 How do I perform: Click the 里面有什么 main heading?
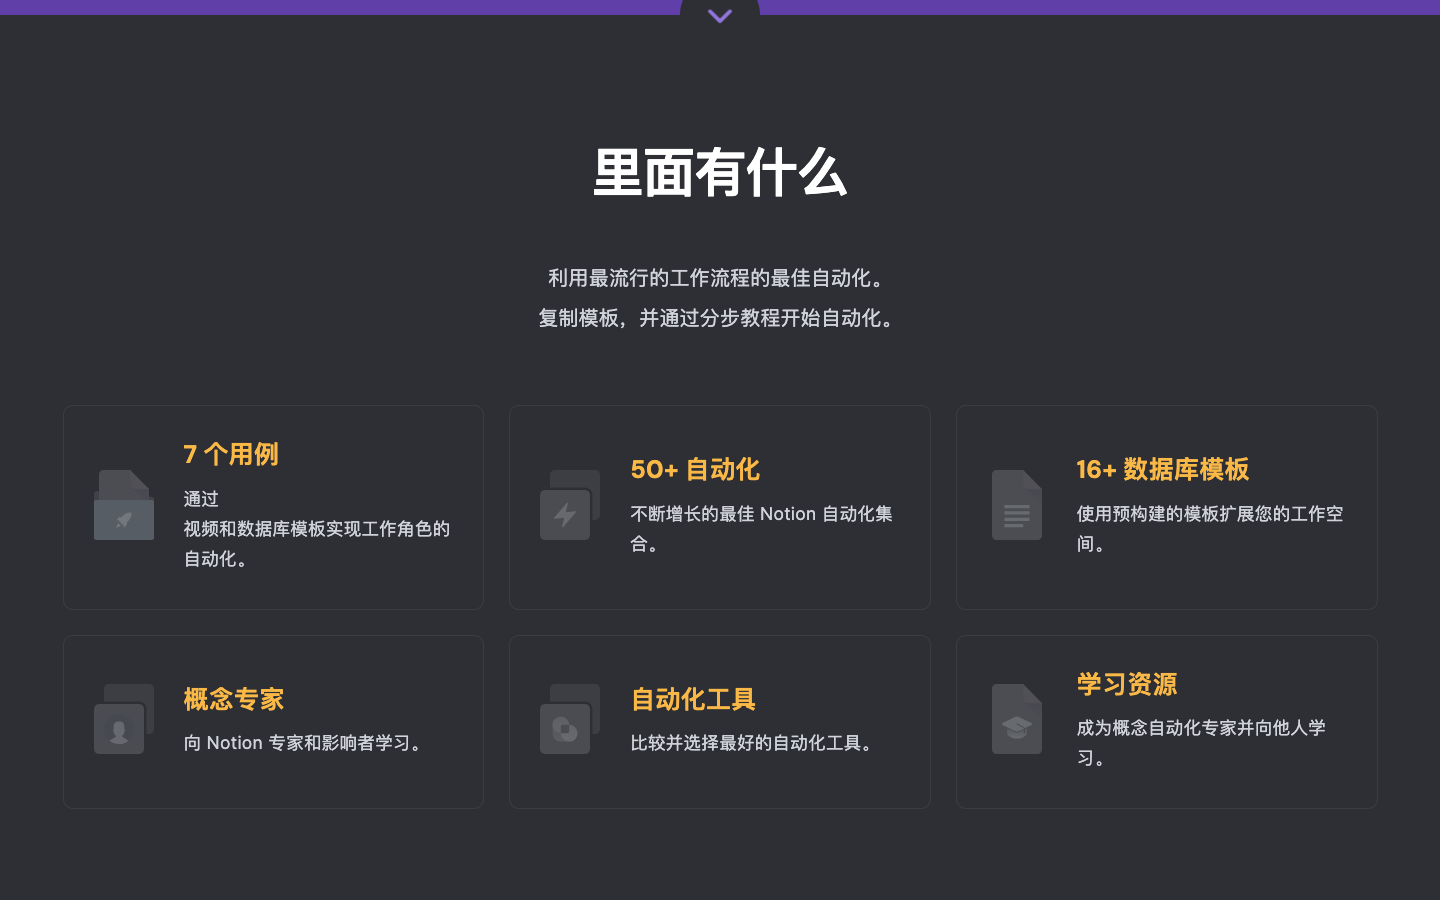pos(720,173)
